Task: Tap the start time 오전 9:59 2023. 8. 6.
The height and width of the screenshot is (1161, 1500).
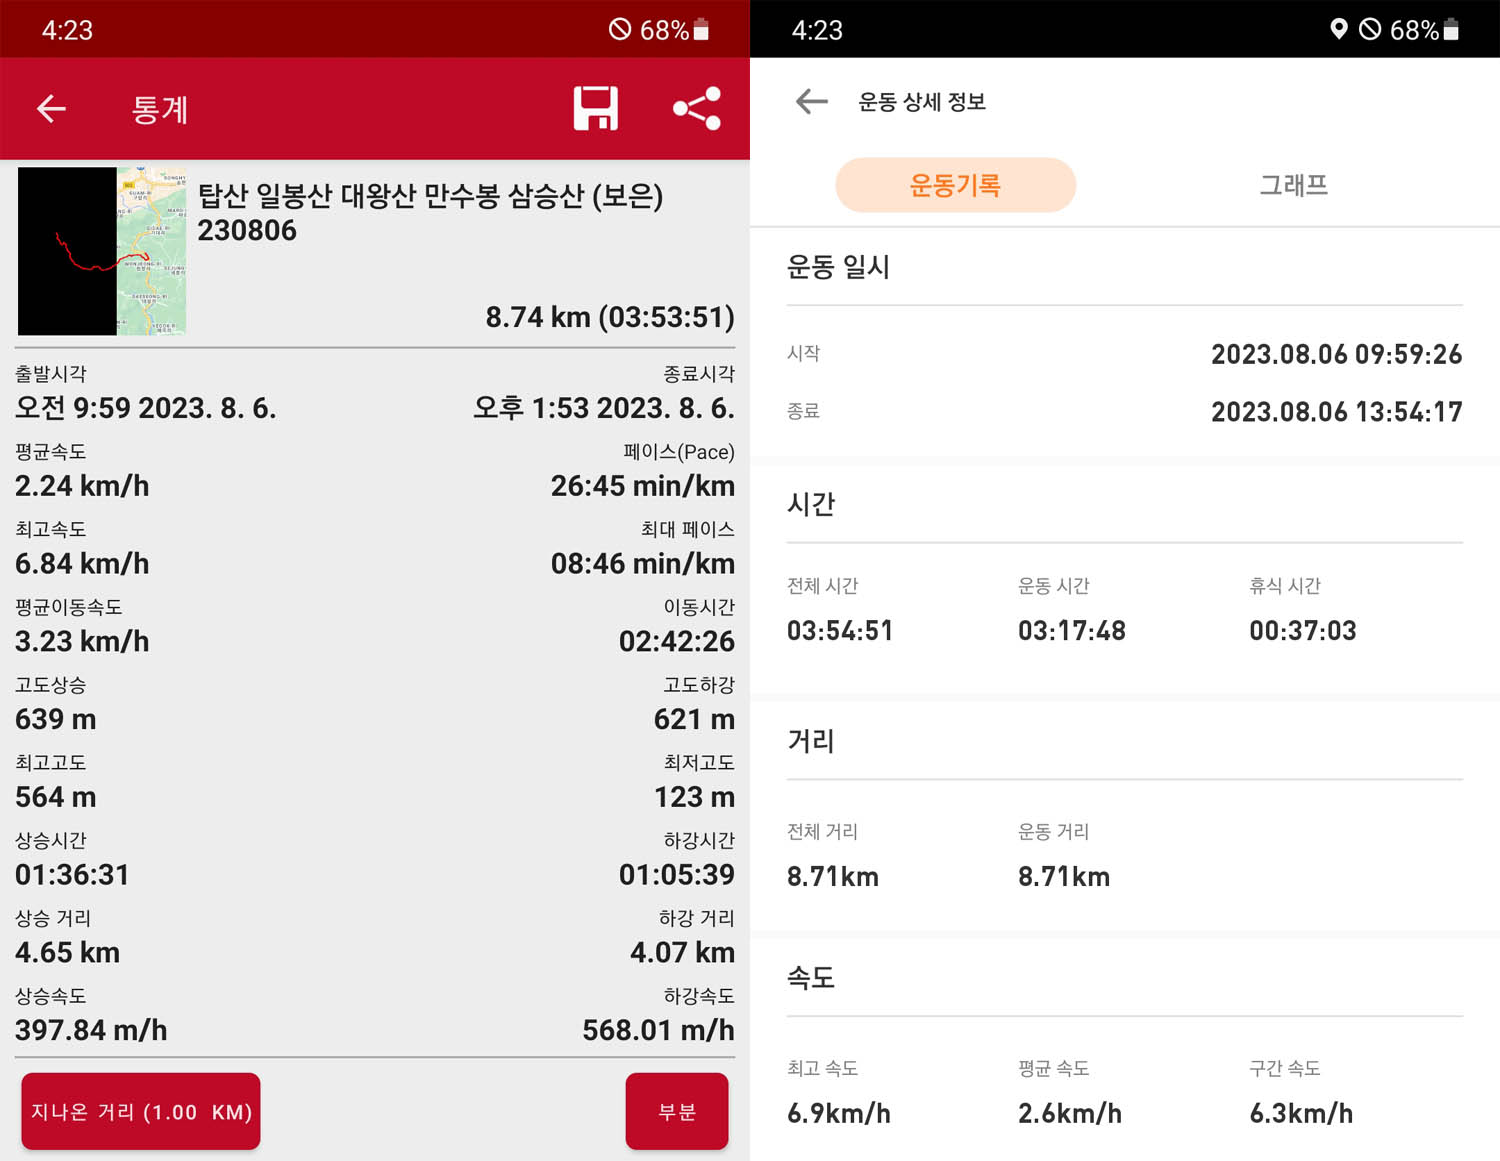Action: point(146,408)
